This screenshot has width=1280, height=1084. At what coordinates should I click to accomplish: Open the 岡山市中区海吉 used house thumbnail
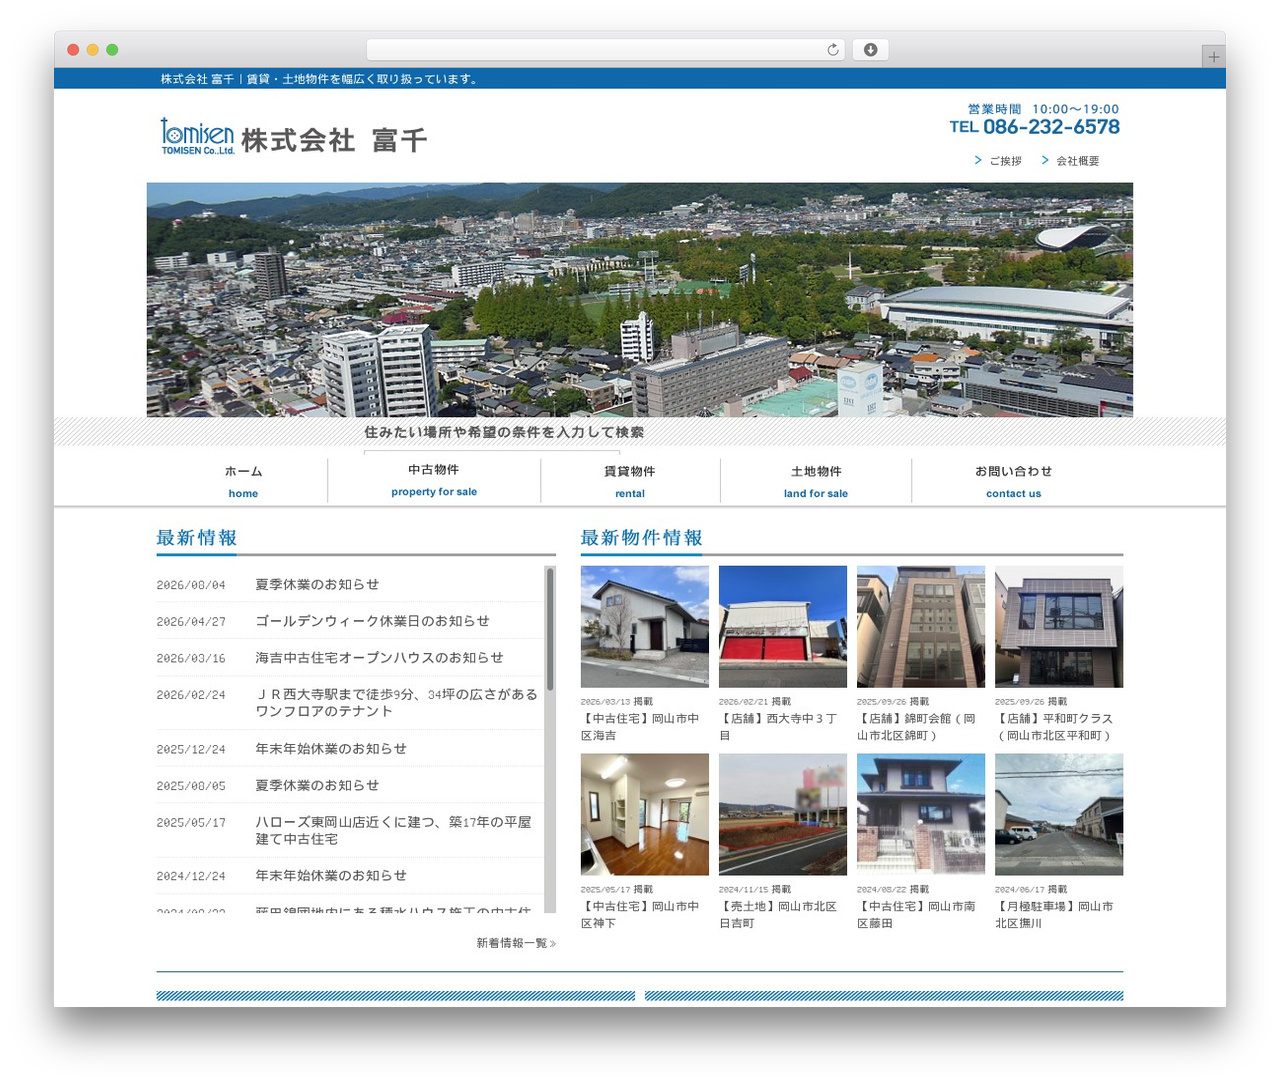645,627
